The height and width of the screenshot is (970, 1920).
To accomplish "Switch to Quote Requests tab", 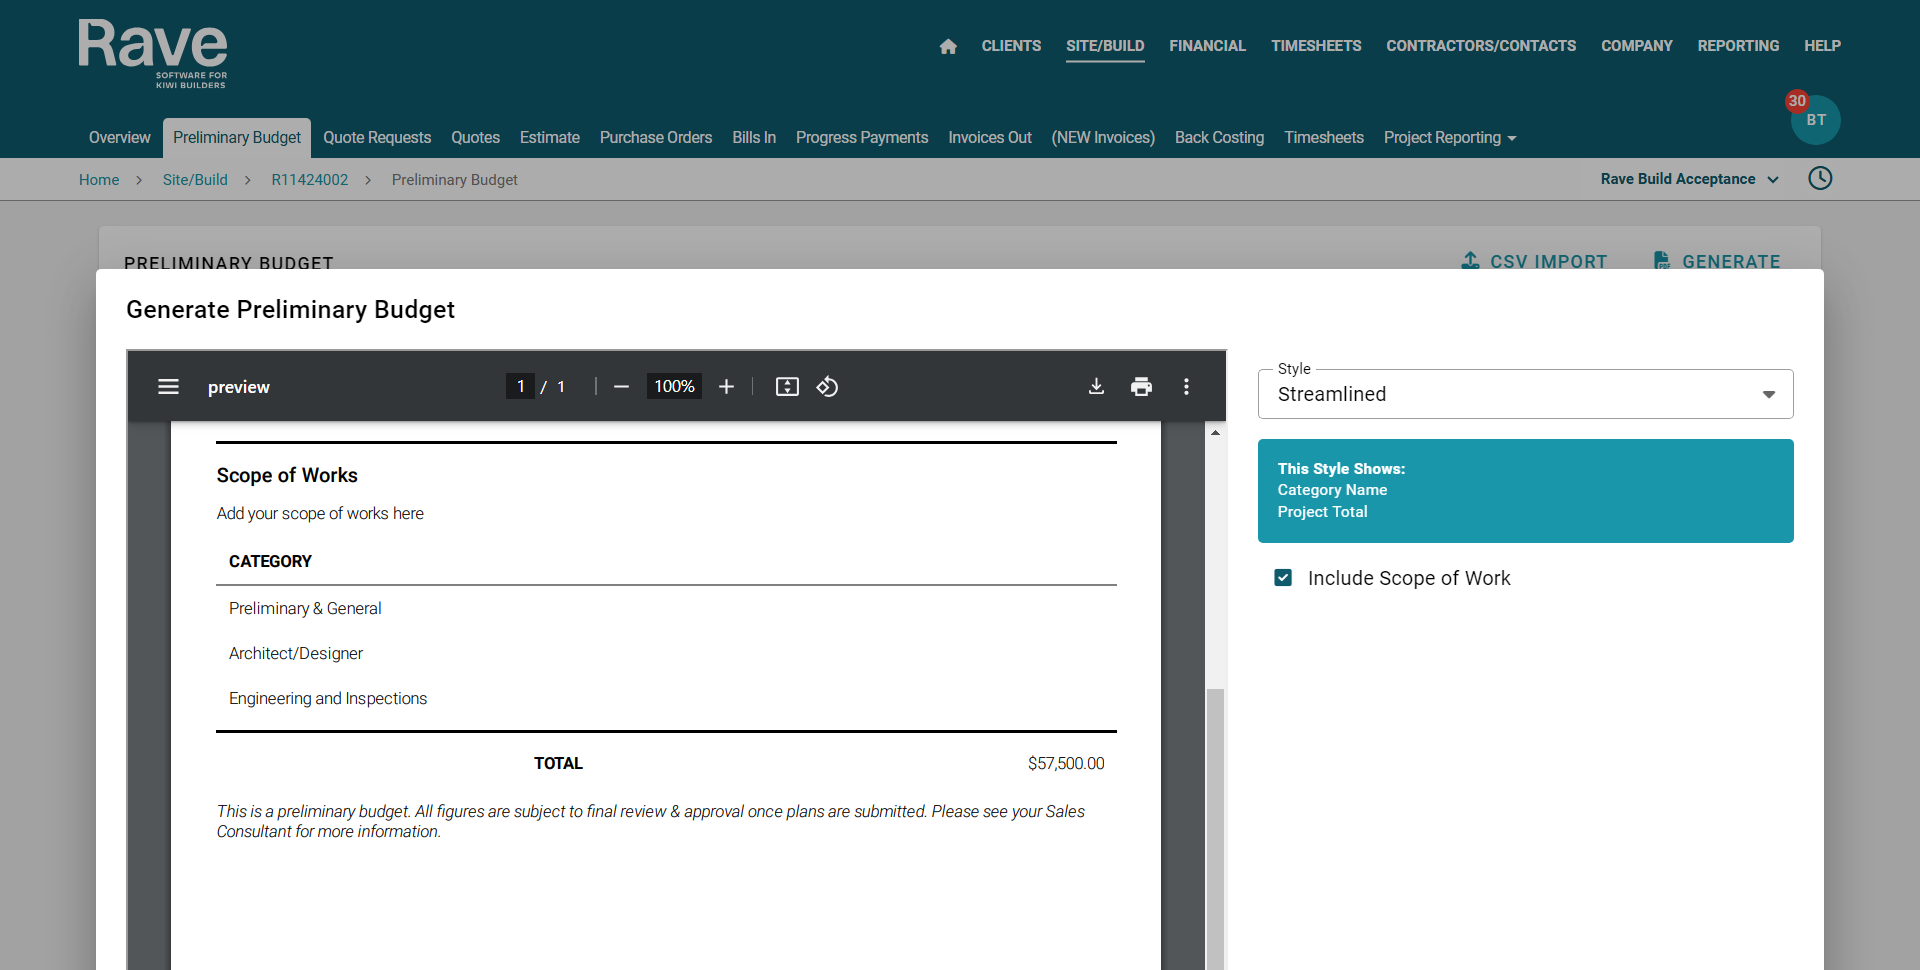I will pos(377,138).
